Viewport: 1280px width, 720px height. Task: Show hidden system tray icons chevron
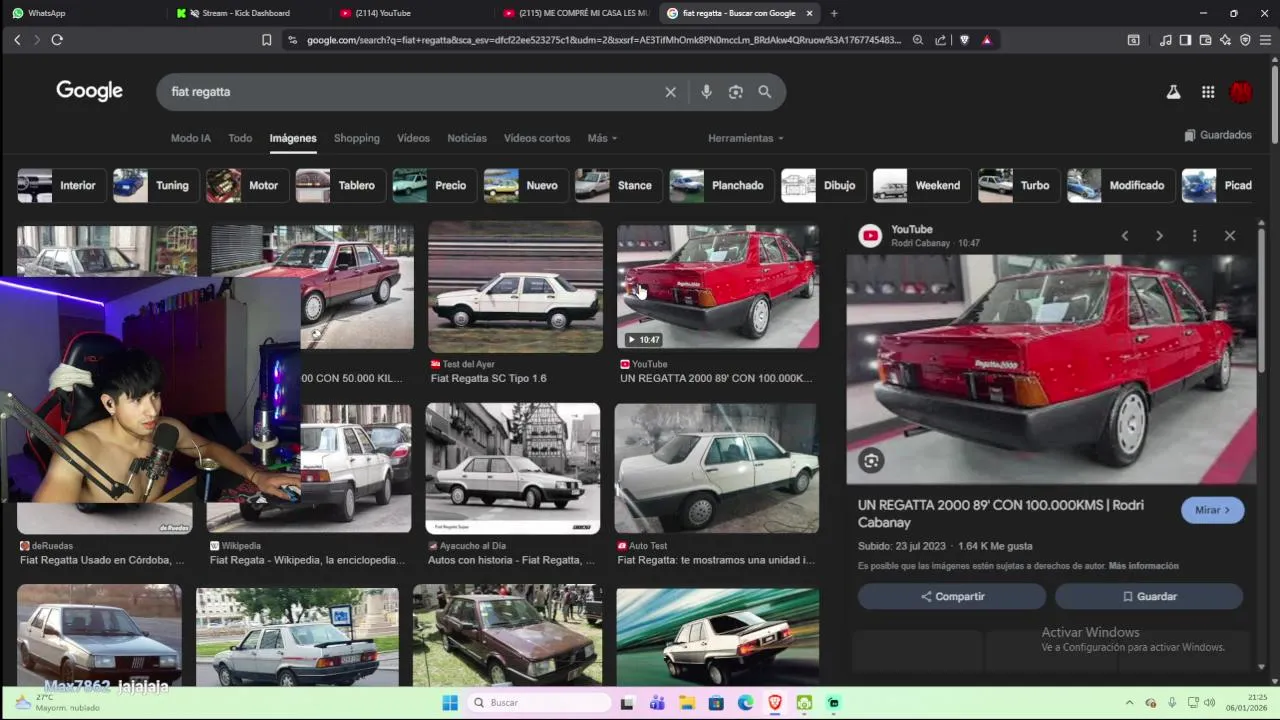click(1129, 703)
